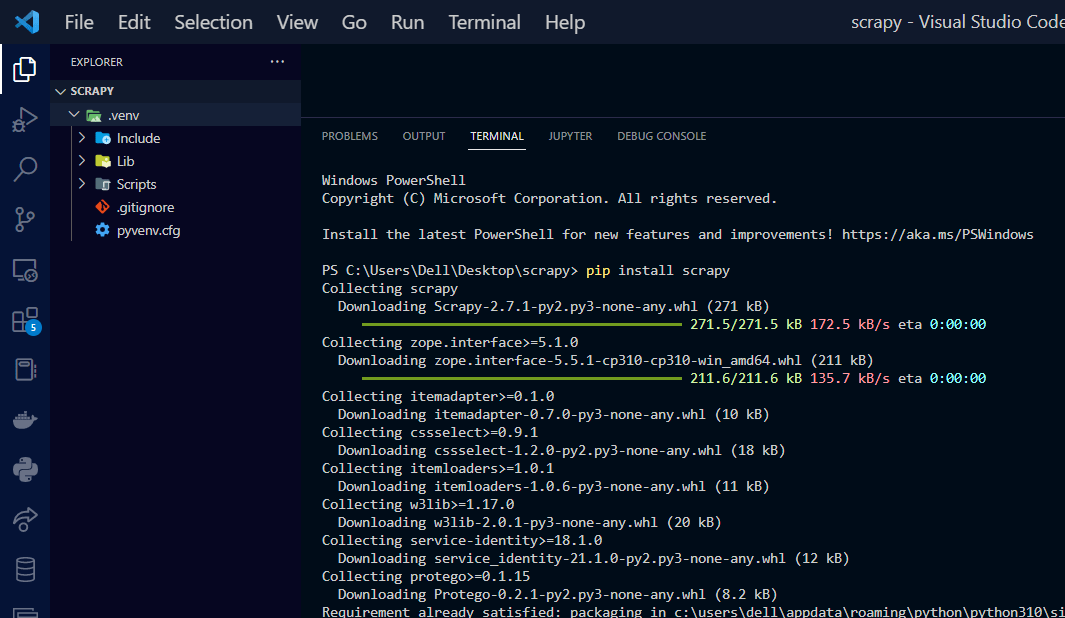Screen dimensions: 1065x618
Task: Click the Scrapy download progress bar
Action: pyautogui.click(x=522, y=325)
